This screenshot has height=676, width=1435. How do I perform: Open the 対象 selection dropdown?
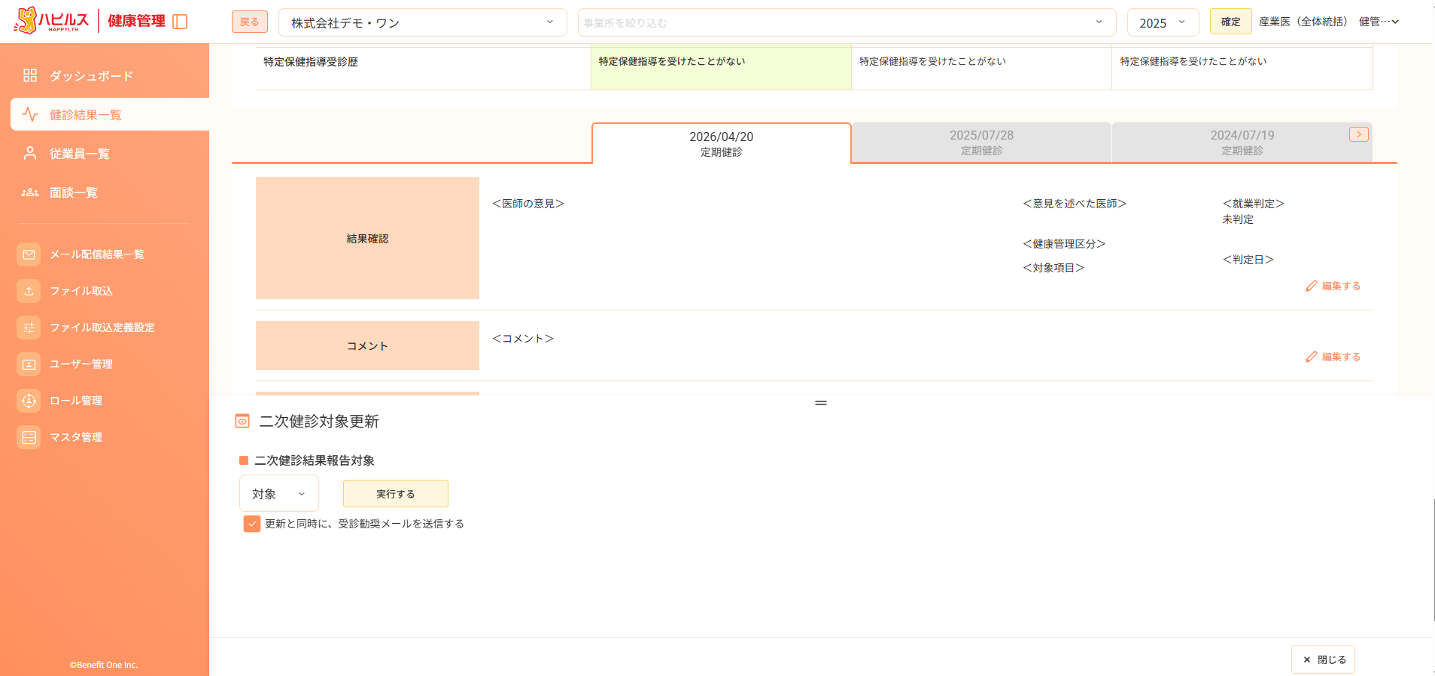click(x=279, y=494)
